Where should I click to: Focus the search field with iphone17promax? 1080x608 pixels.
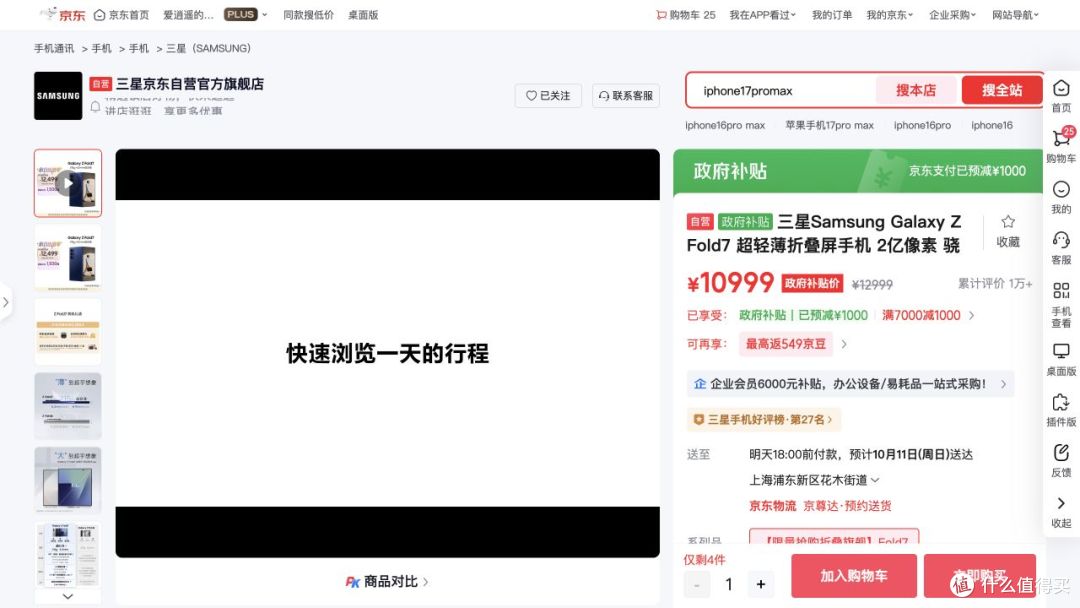(782, 90)
